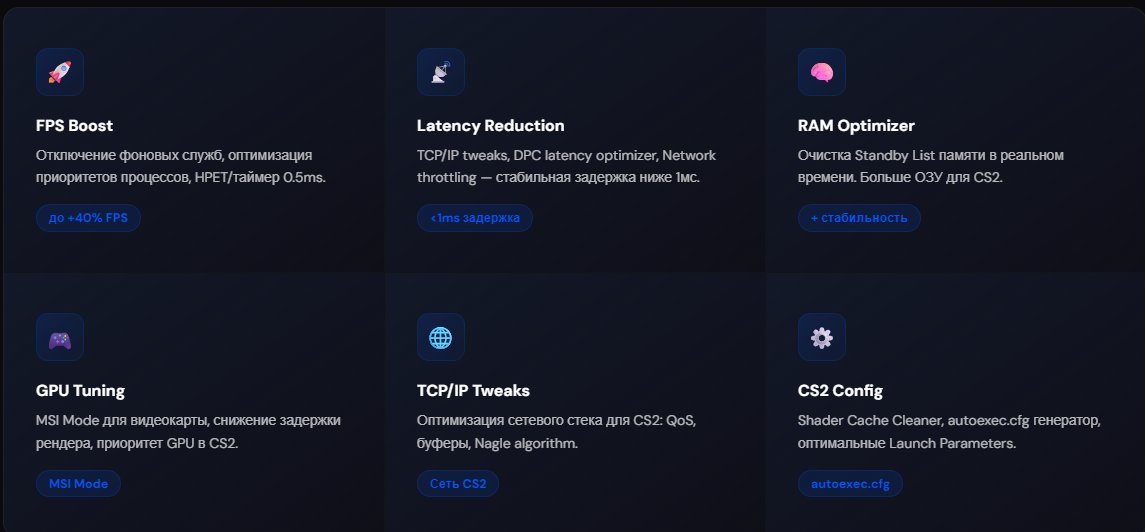The image size is (1145, 532).
Task: Select the 'autoexec.cfg' badge
Action: point(850,484)
